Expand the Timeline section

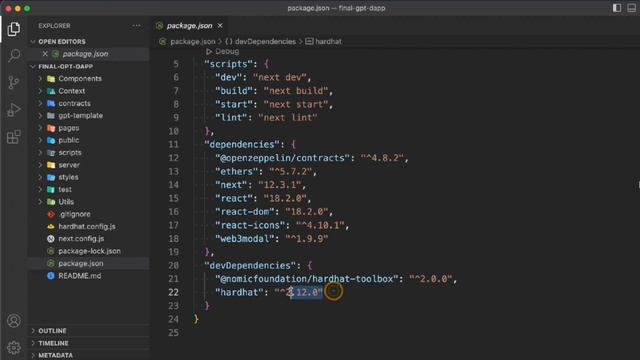click(53, 343)
